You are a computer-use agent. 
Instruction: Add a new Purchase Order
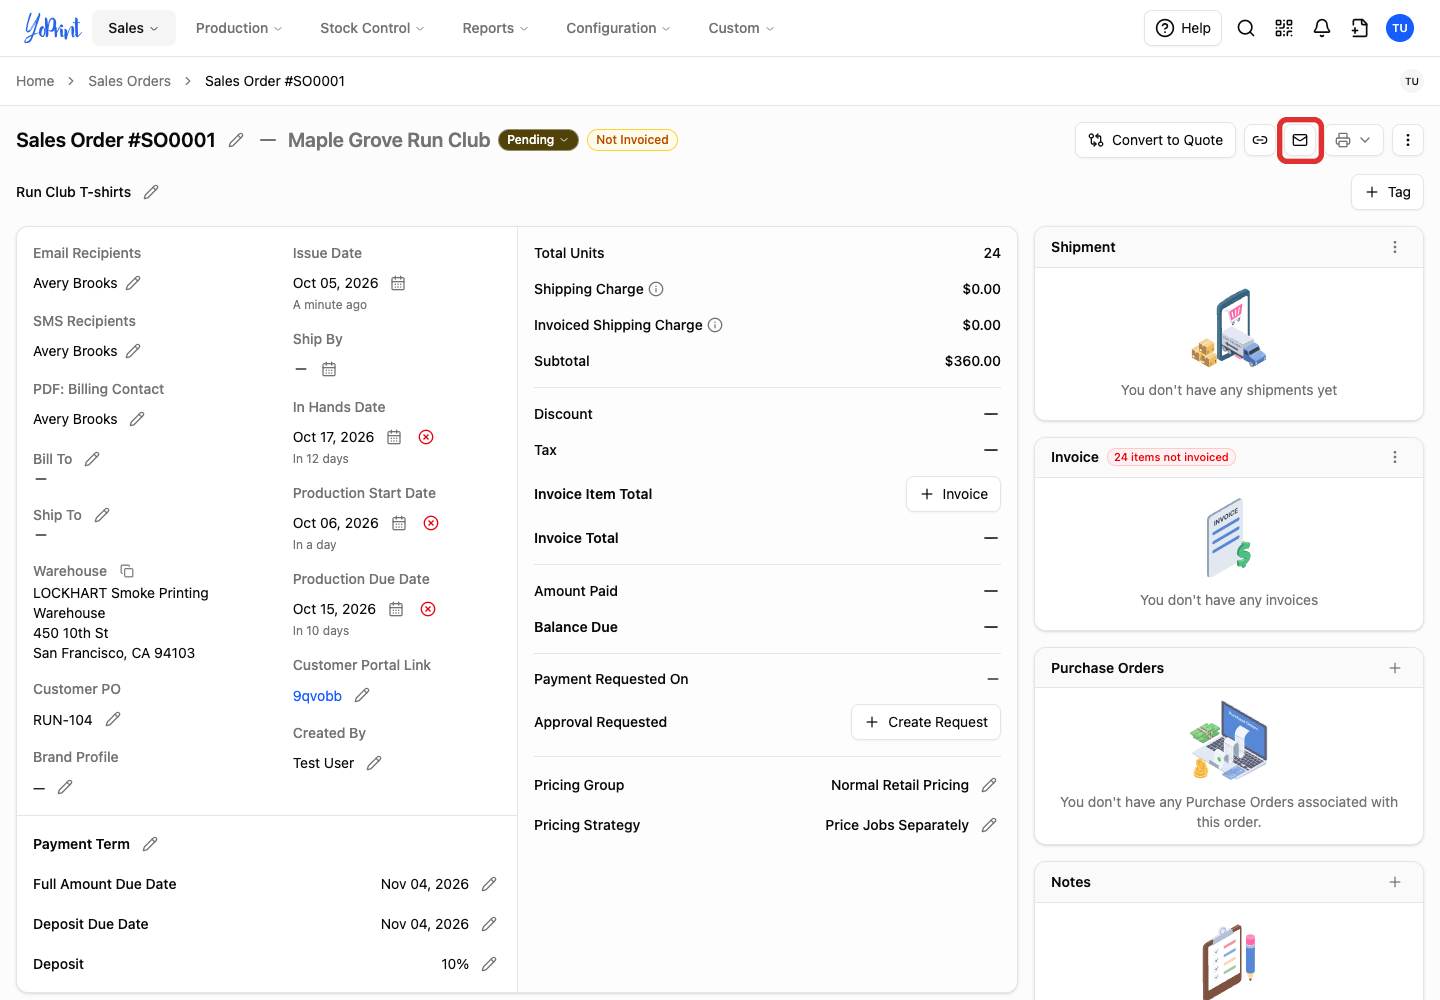(x=1395, y=668)
